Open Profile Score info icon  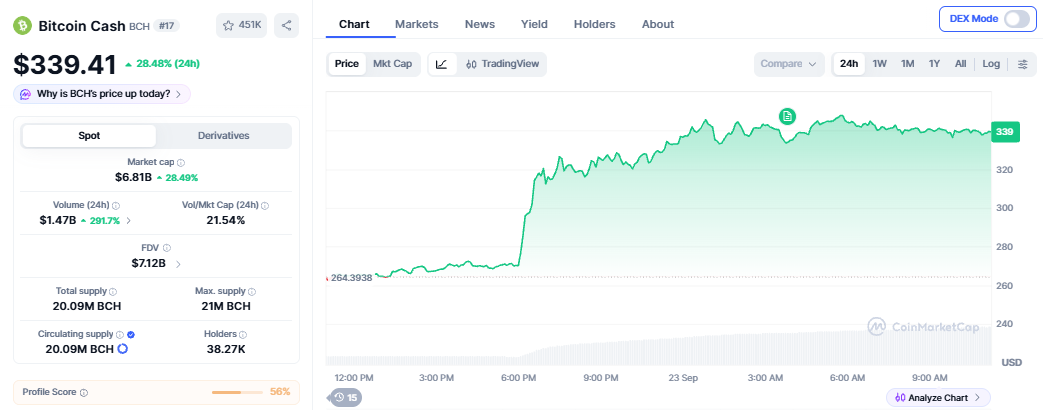(x=84, y=393)
